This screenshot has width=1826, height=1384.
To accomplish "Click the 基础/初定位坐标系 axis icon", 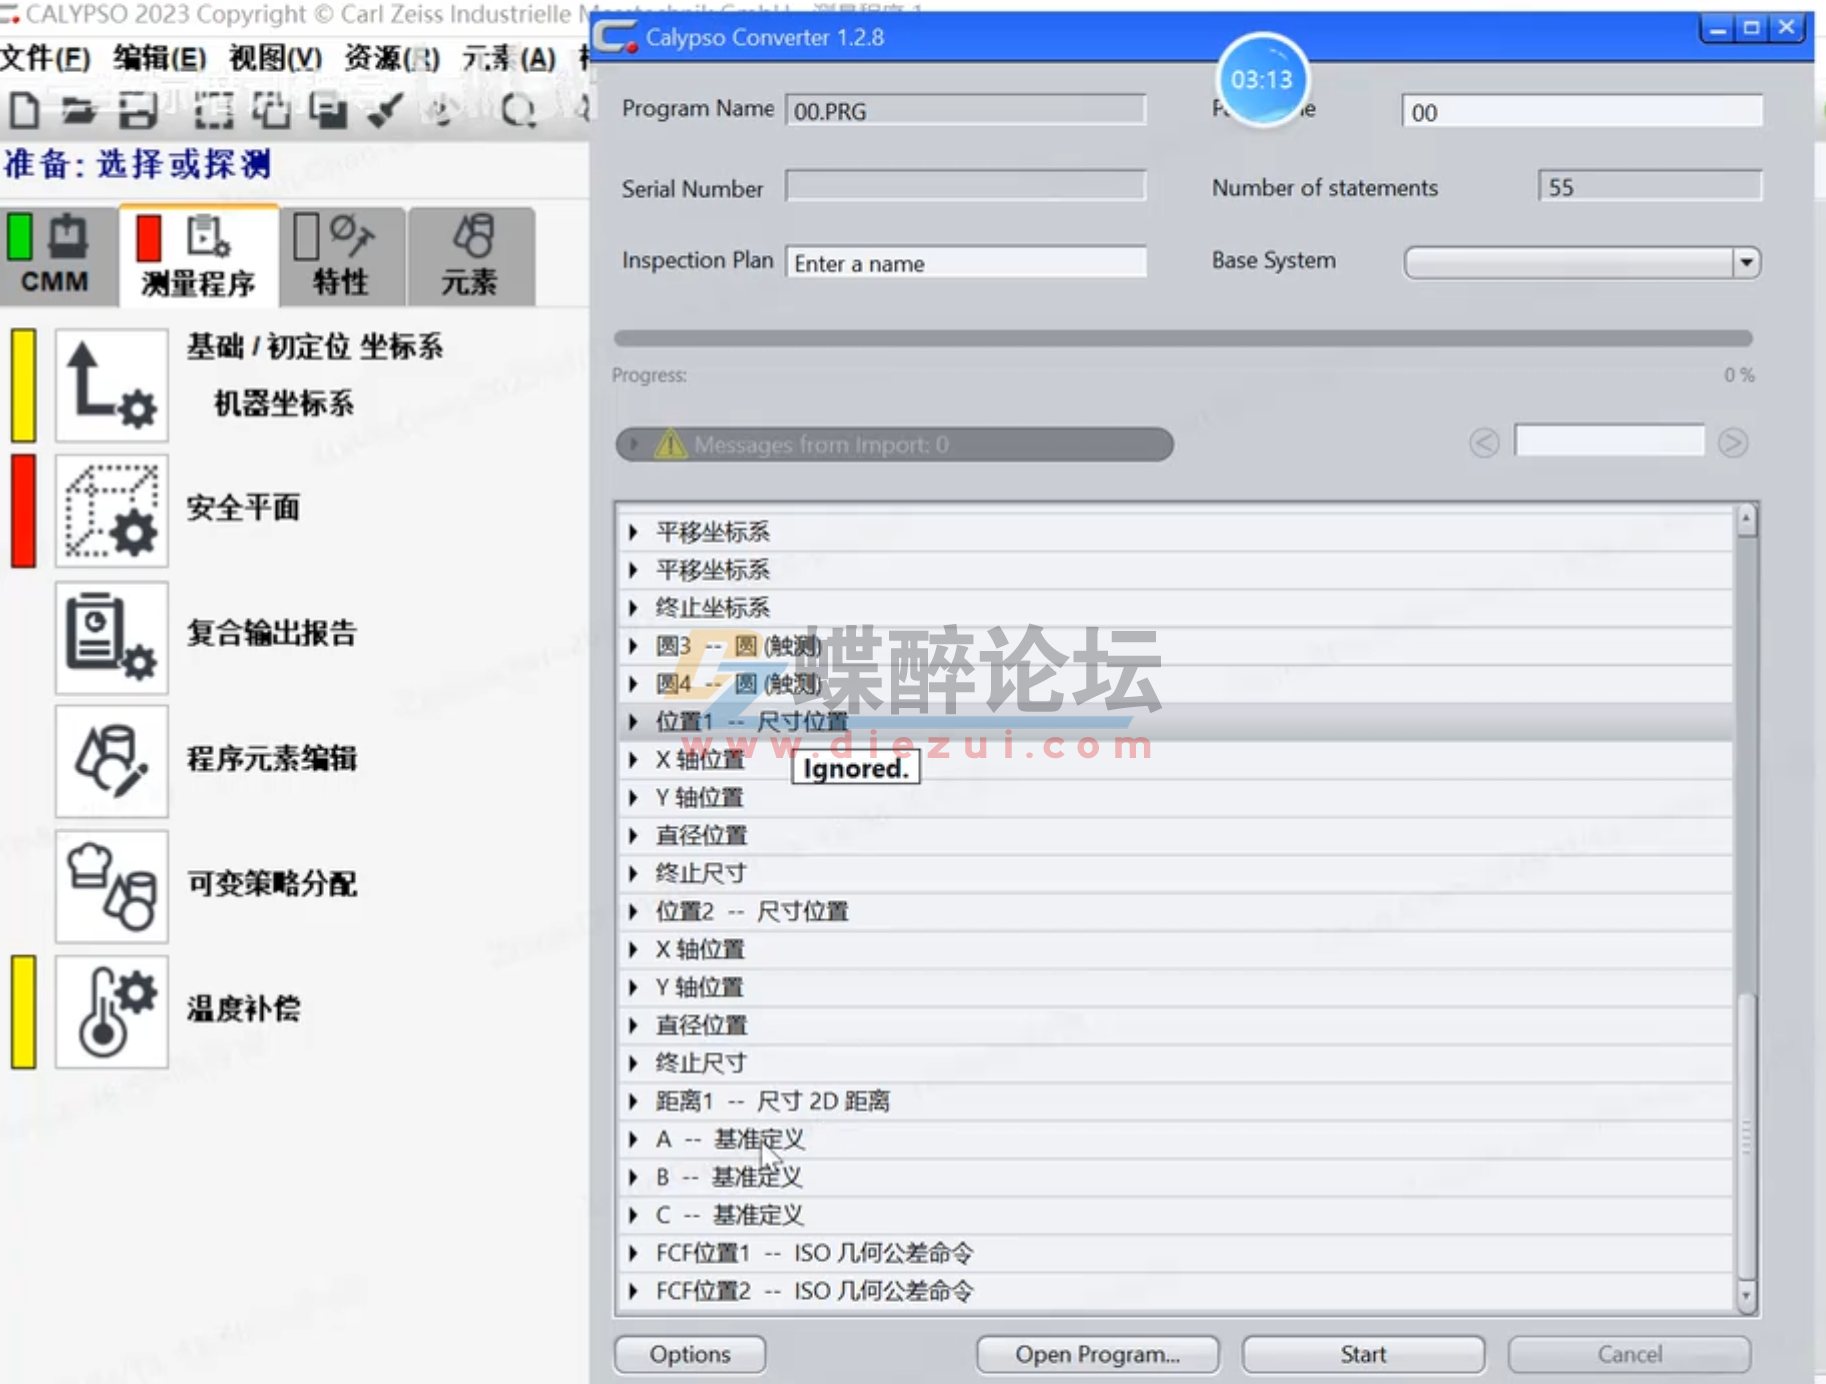I will click(111, 385).
